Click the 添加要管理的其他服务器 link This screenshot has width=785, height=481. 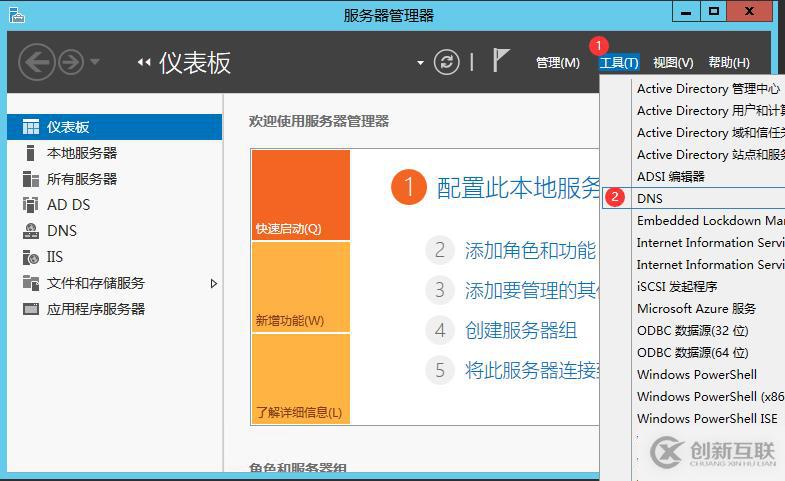coord(532,290)
